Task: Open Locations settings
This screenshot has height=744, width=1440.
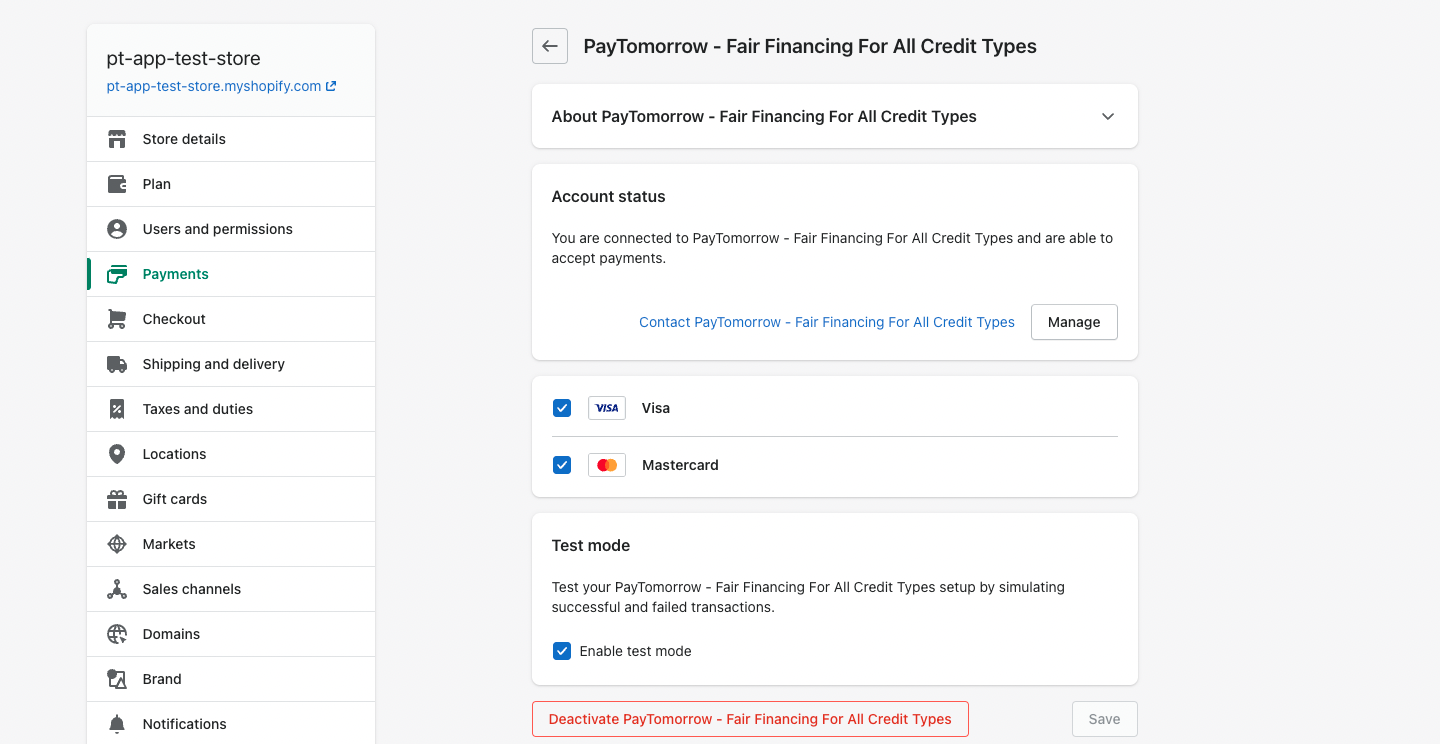Action: pyautogui.click(x=231, y=454)
